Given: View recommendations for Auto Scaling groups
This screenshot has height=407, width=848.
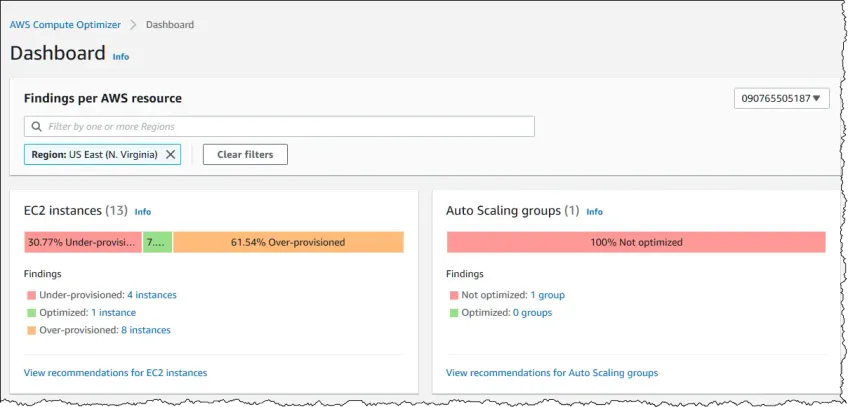Looking at the screenshot, I should pos(552,372).
